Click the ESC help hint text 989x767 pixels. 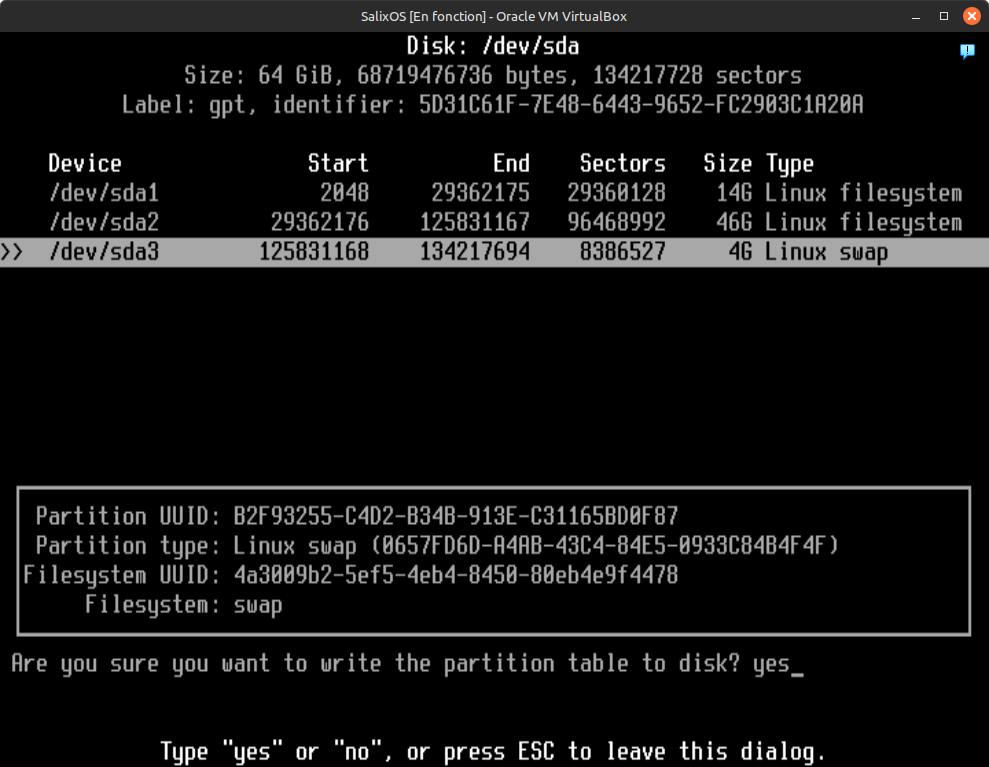(x=493, y=751)
